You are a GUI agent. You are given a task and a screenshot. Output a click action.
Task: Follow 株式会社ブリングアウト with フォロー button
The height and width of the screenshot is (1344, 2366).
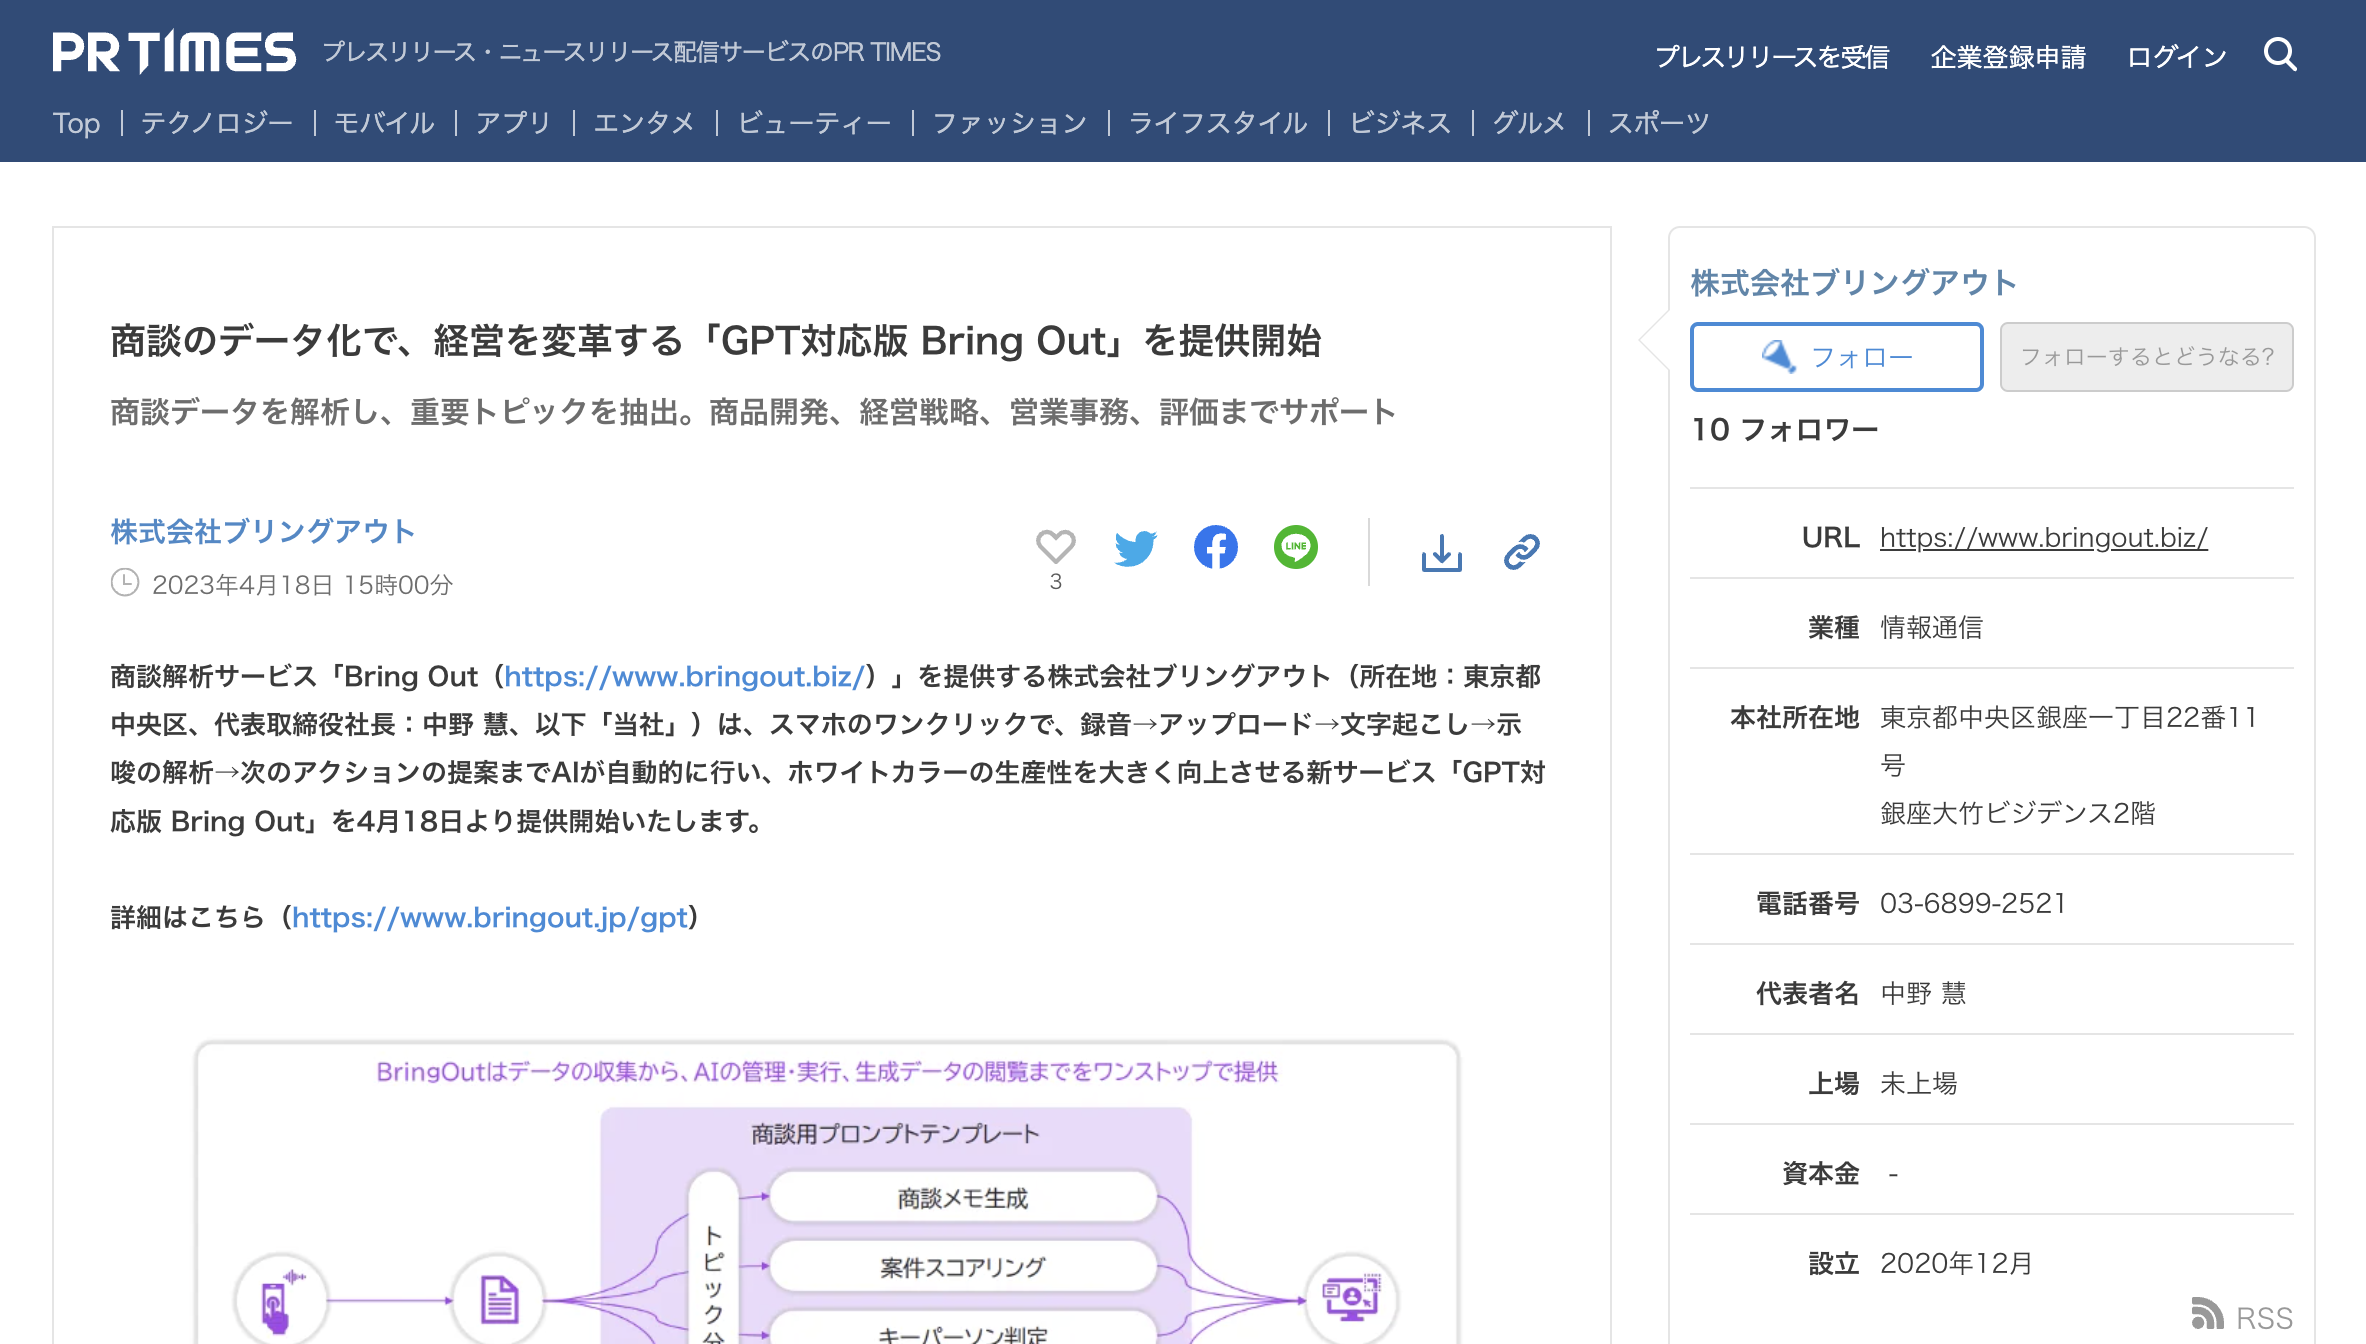(1836, 357)
